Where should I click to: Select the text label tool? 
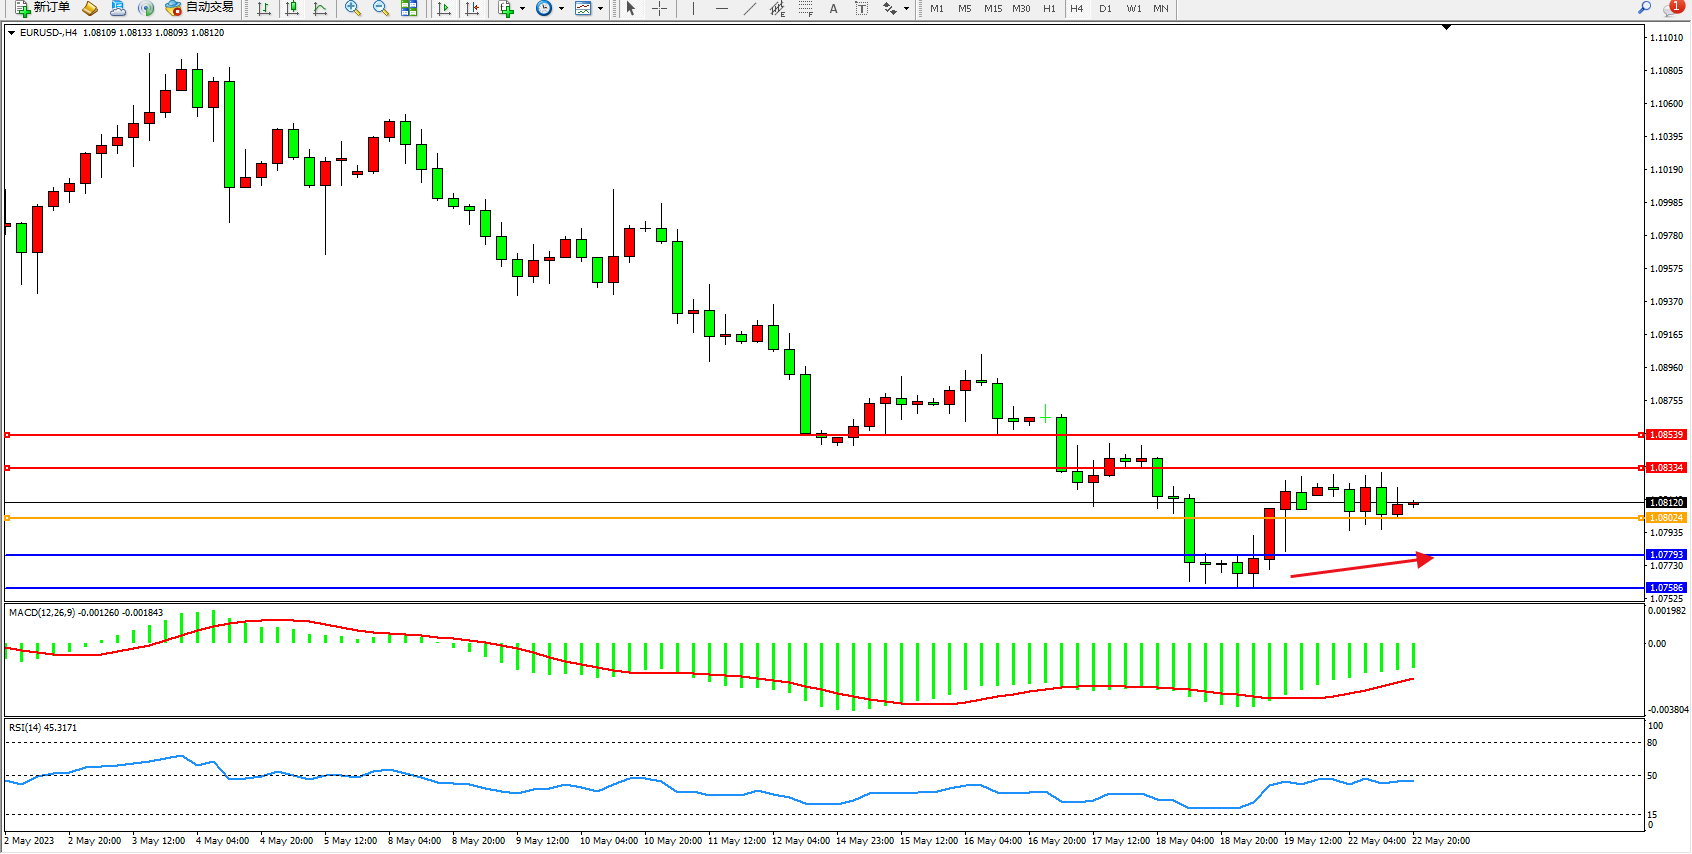(862, 8)
